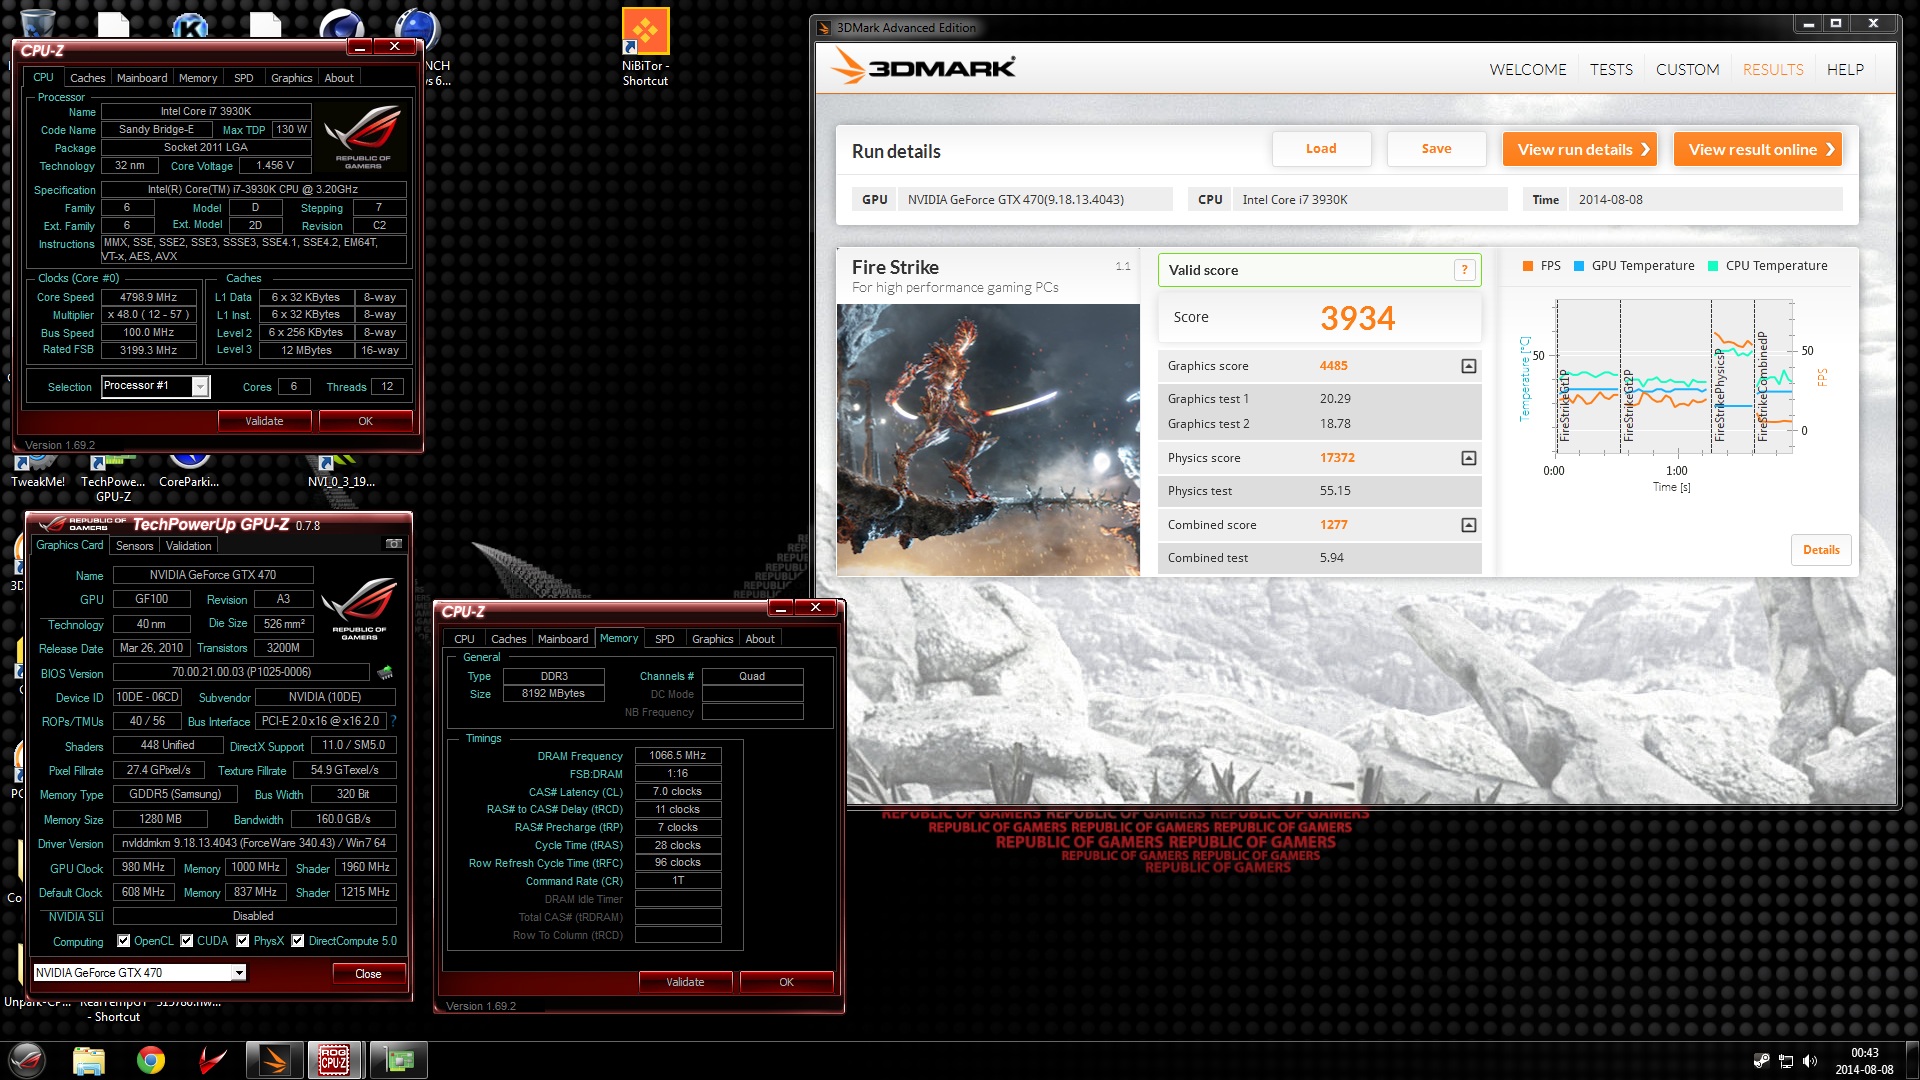
Task: Toggle the DirectCompute 5.0 checkbox
Action: [298, 941]
